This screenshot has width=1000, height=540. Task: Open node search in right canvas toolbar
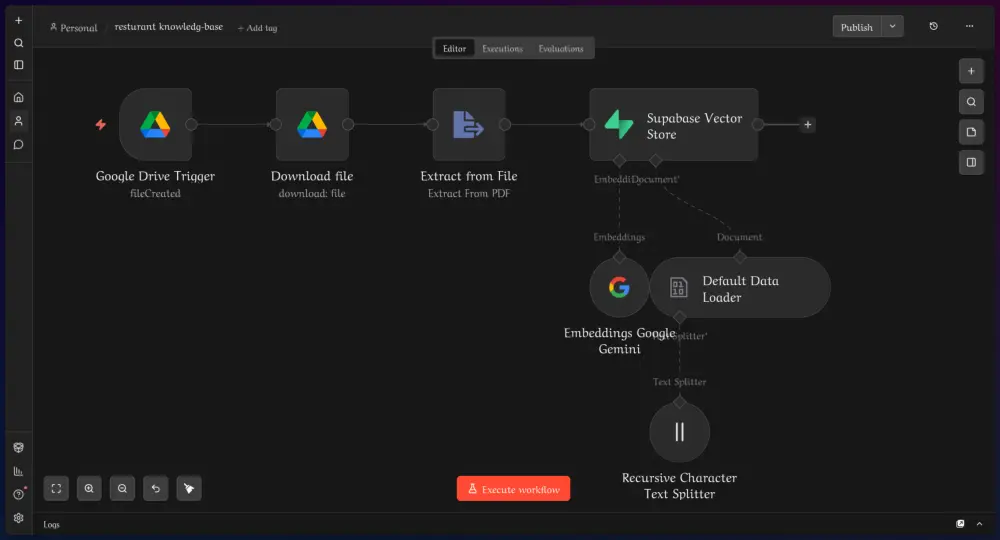pyautogui.click(x=971, y=102)
